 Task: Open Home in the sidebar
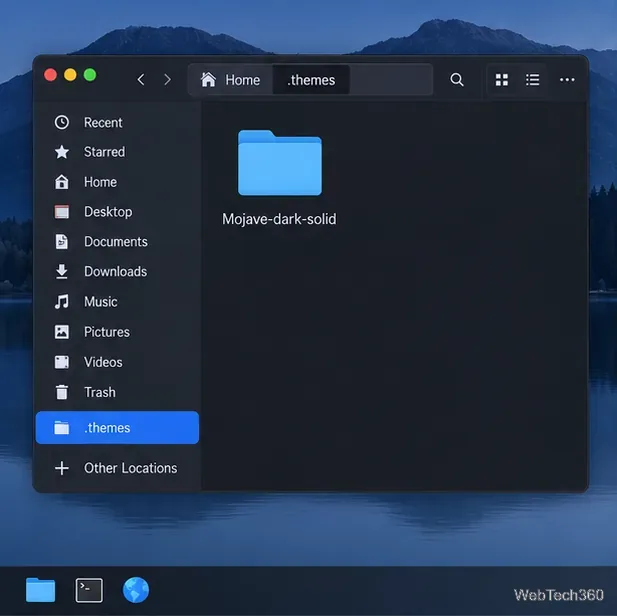117,182
